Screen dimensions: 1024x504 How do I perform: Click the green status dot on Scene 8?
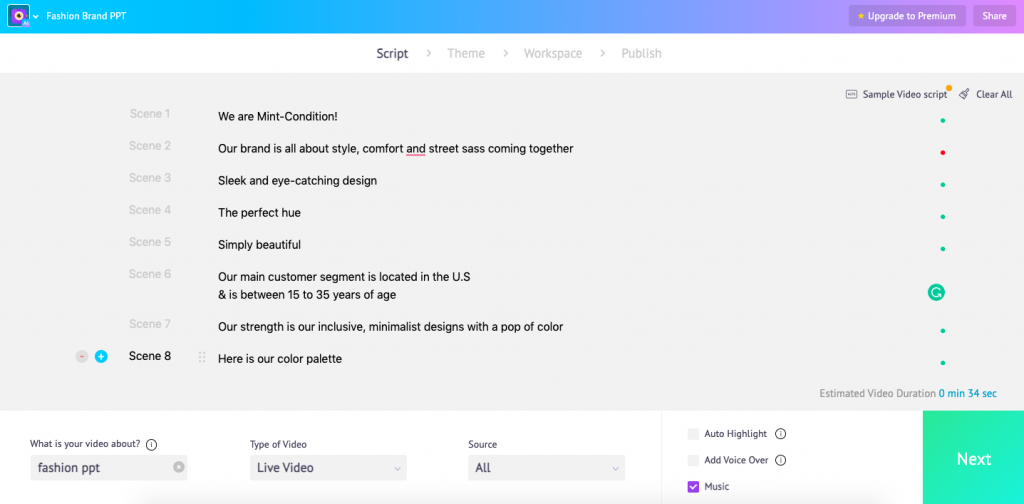(x=942, y=363)
